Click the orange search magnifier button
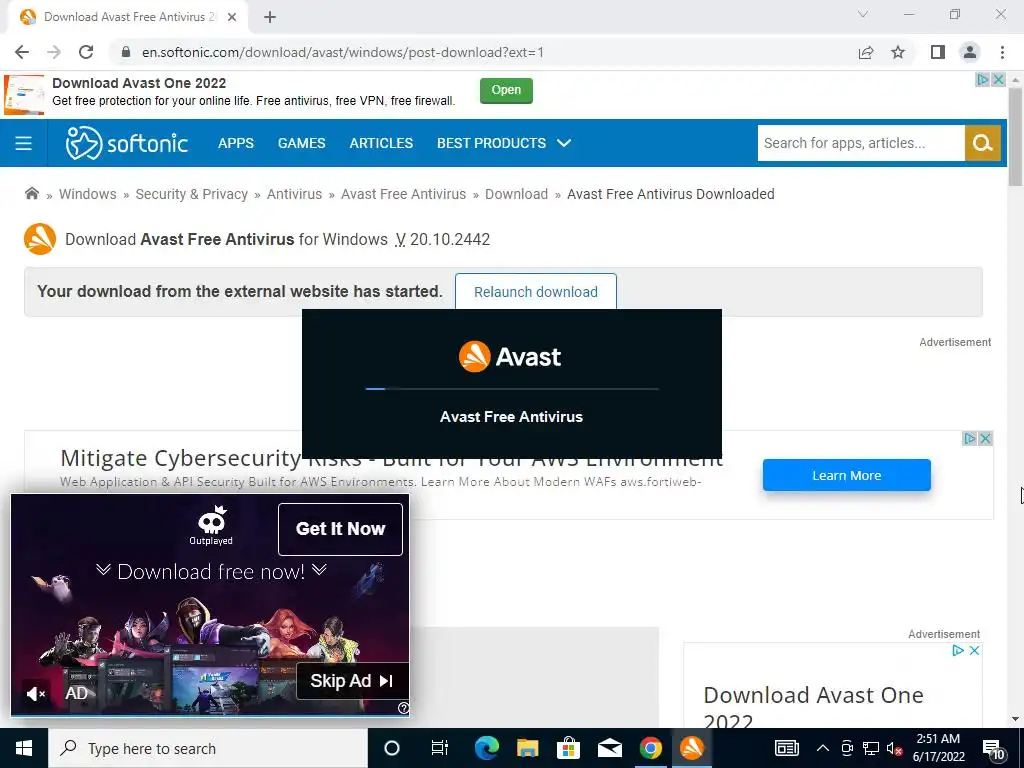 coord(982,143)
